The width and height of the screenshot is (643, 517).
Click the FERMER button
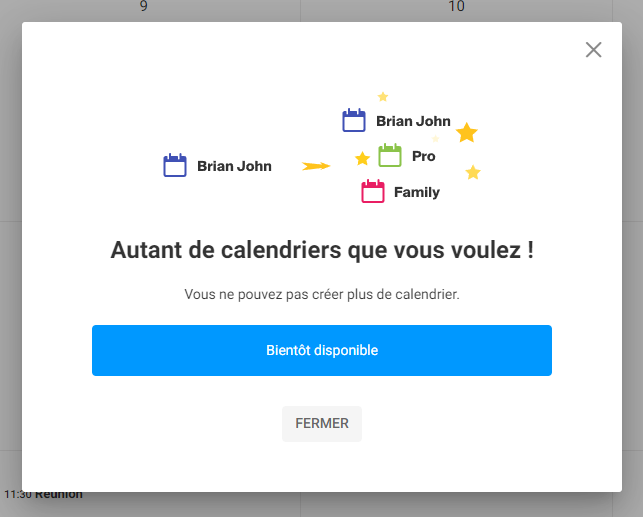point(322,424)
